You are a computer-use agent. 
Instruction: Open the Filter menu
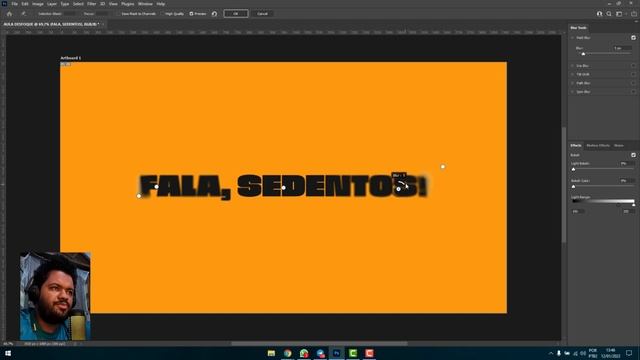pyautogui.click(x=91, y=4)
